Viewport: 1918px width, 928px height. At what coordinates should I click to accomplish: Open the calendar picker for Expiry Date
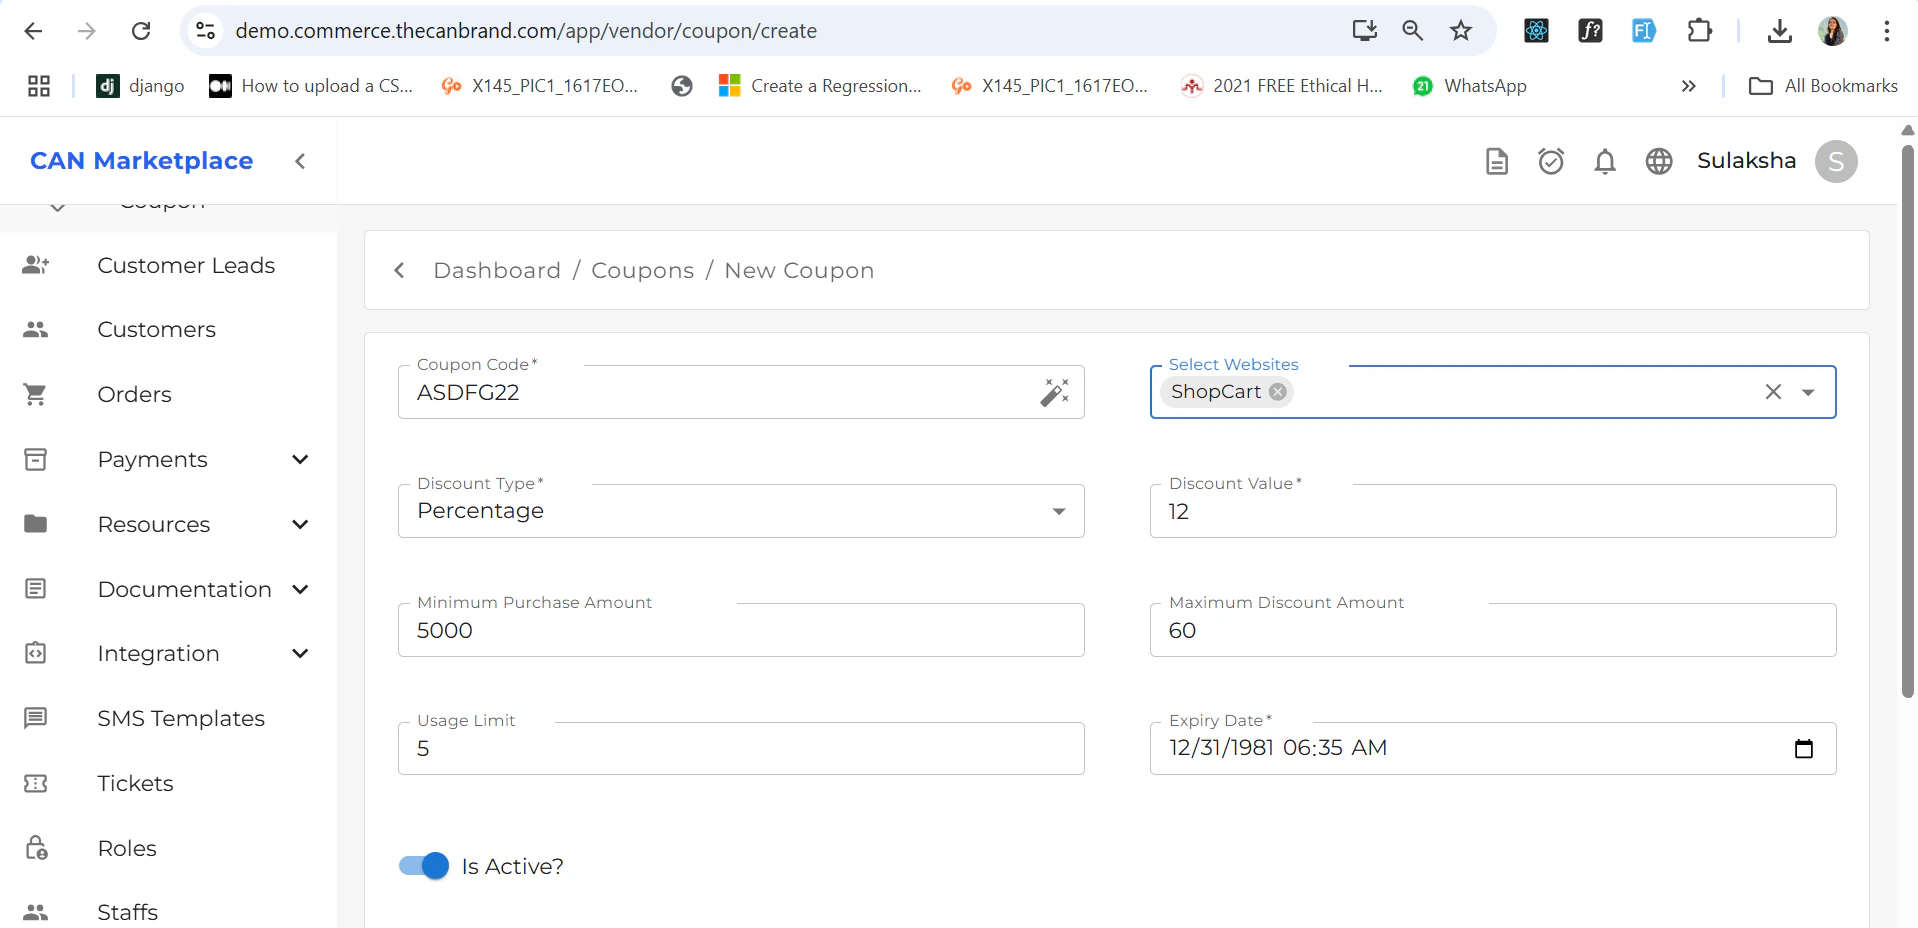pos(1803,749)
